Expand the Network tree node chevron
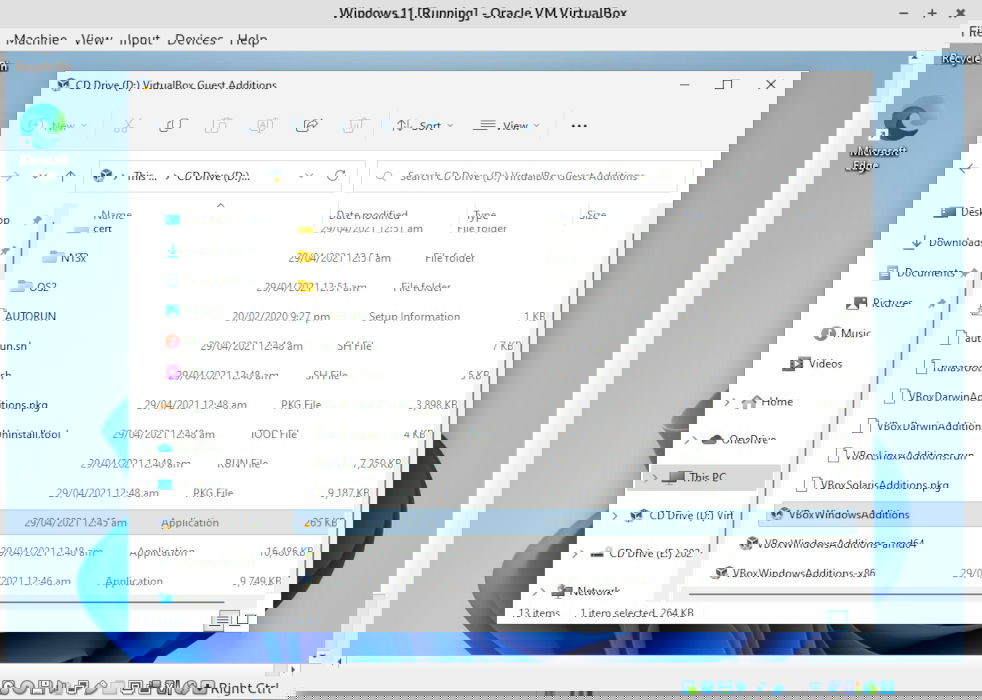Screen dimensions: 982x700 coord(539,590)
